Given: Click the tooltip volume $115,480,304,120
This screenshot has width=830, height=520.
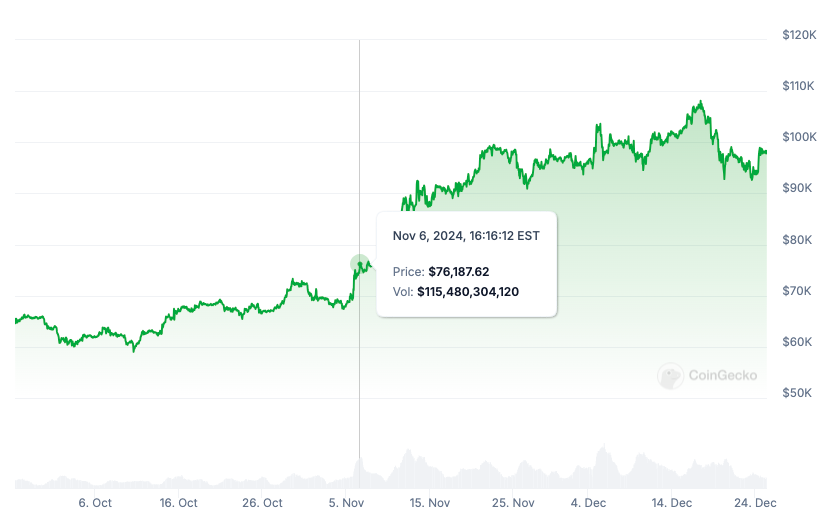Looking at the screenshot, I should (x=467, y=291).
